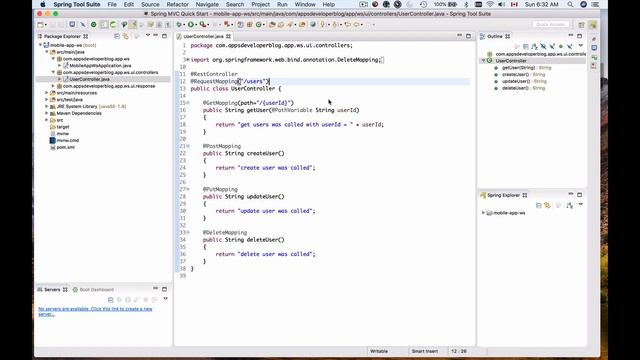Select UserController.java in Package Explorer
Screen dimensions: 640x360
(x=89, y=79)
